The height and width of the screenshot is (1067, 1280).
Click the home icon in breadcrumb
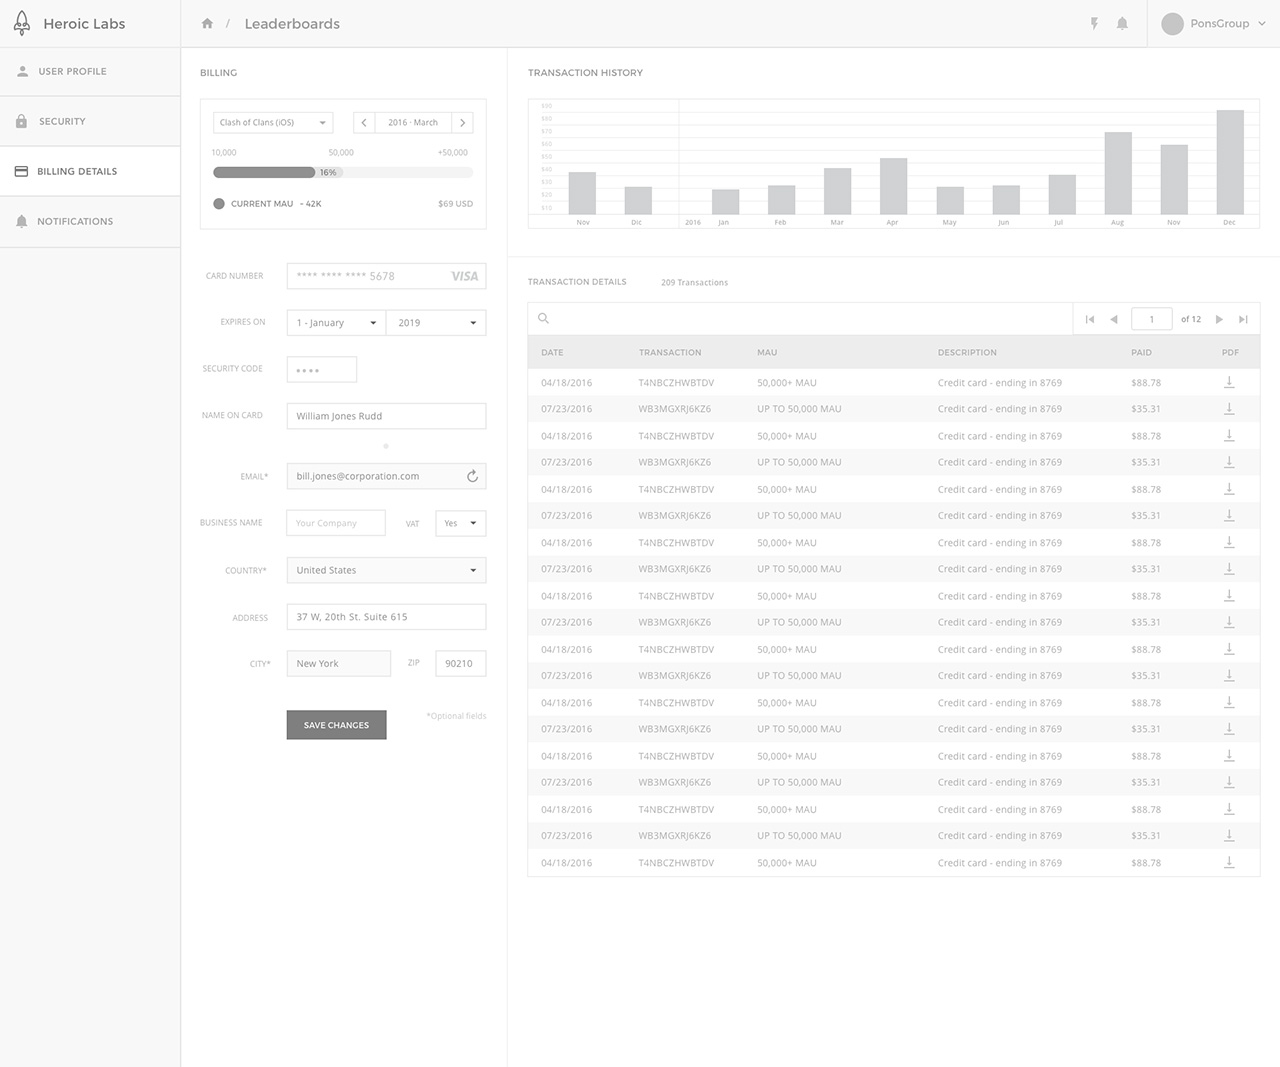207,24
